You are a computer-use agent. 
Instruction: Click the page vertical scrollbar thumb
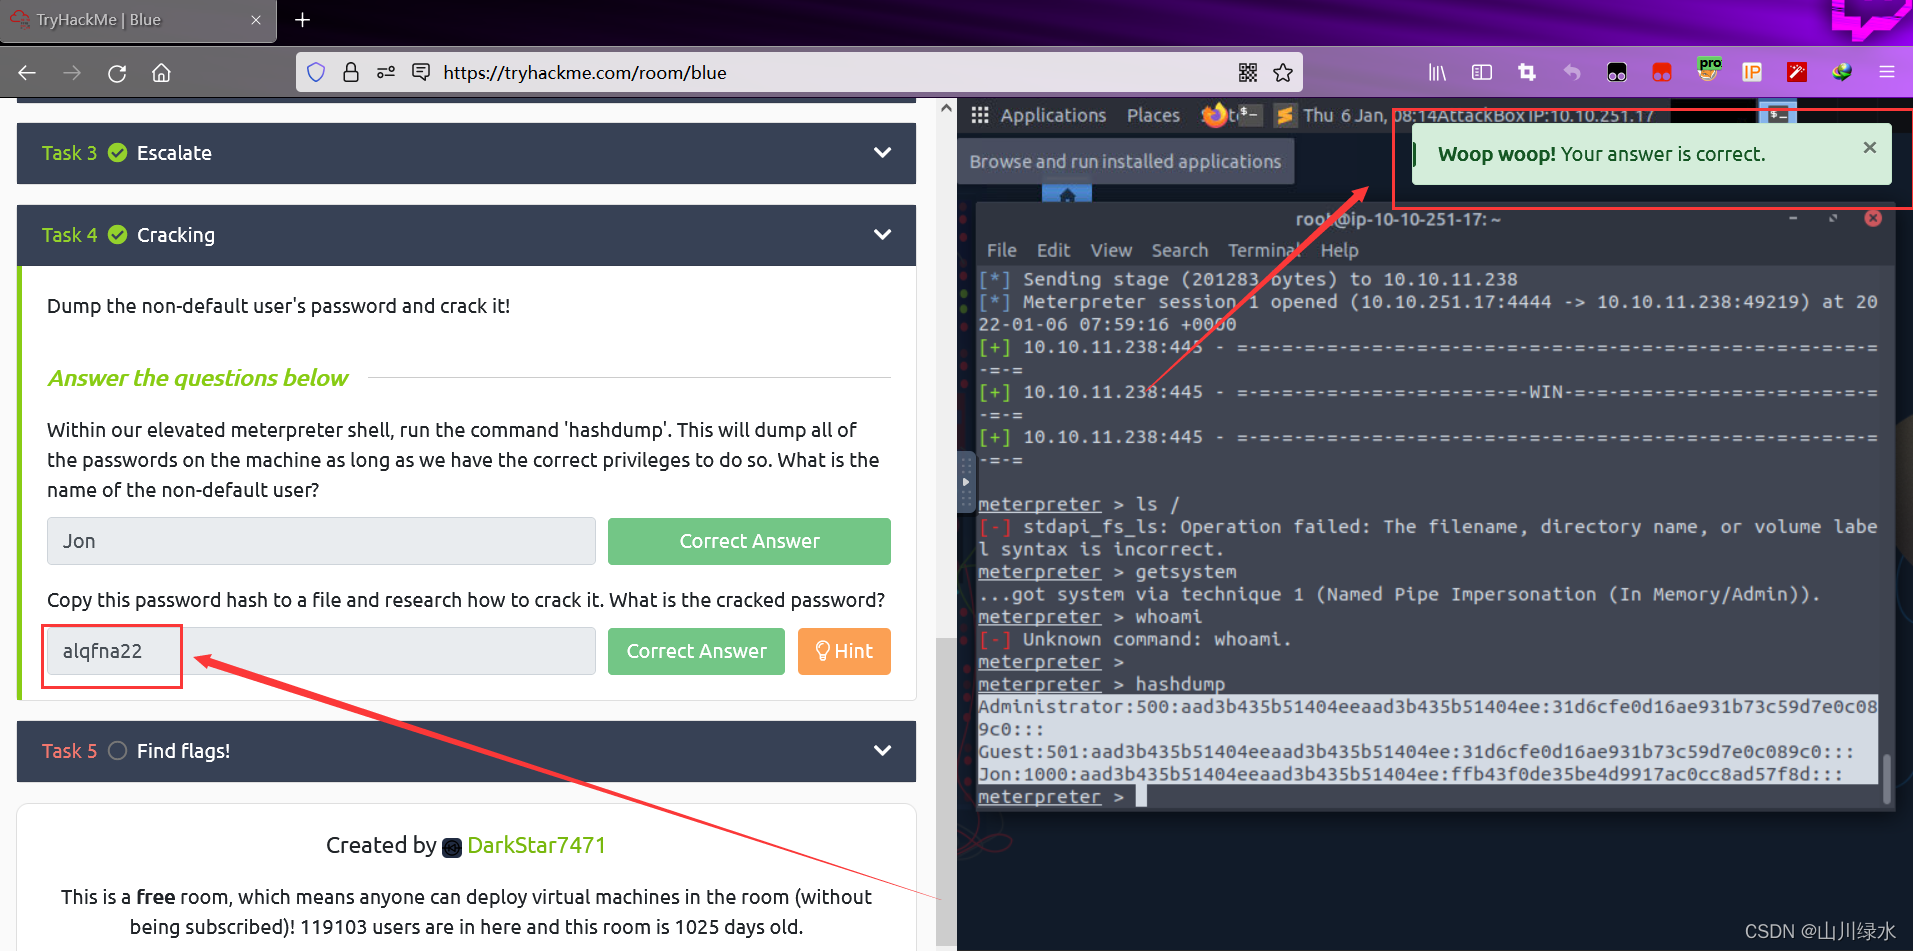945,790
